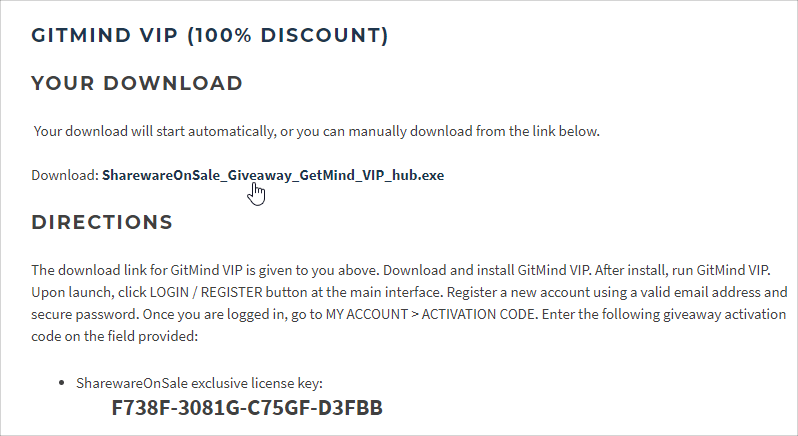798x436 pixels.
Task: Click the 'secure password' words in directions
Action: click(x=84, y=314)
